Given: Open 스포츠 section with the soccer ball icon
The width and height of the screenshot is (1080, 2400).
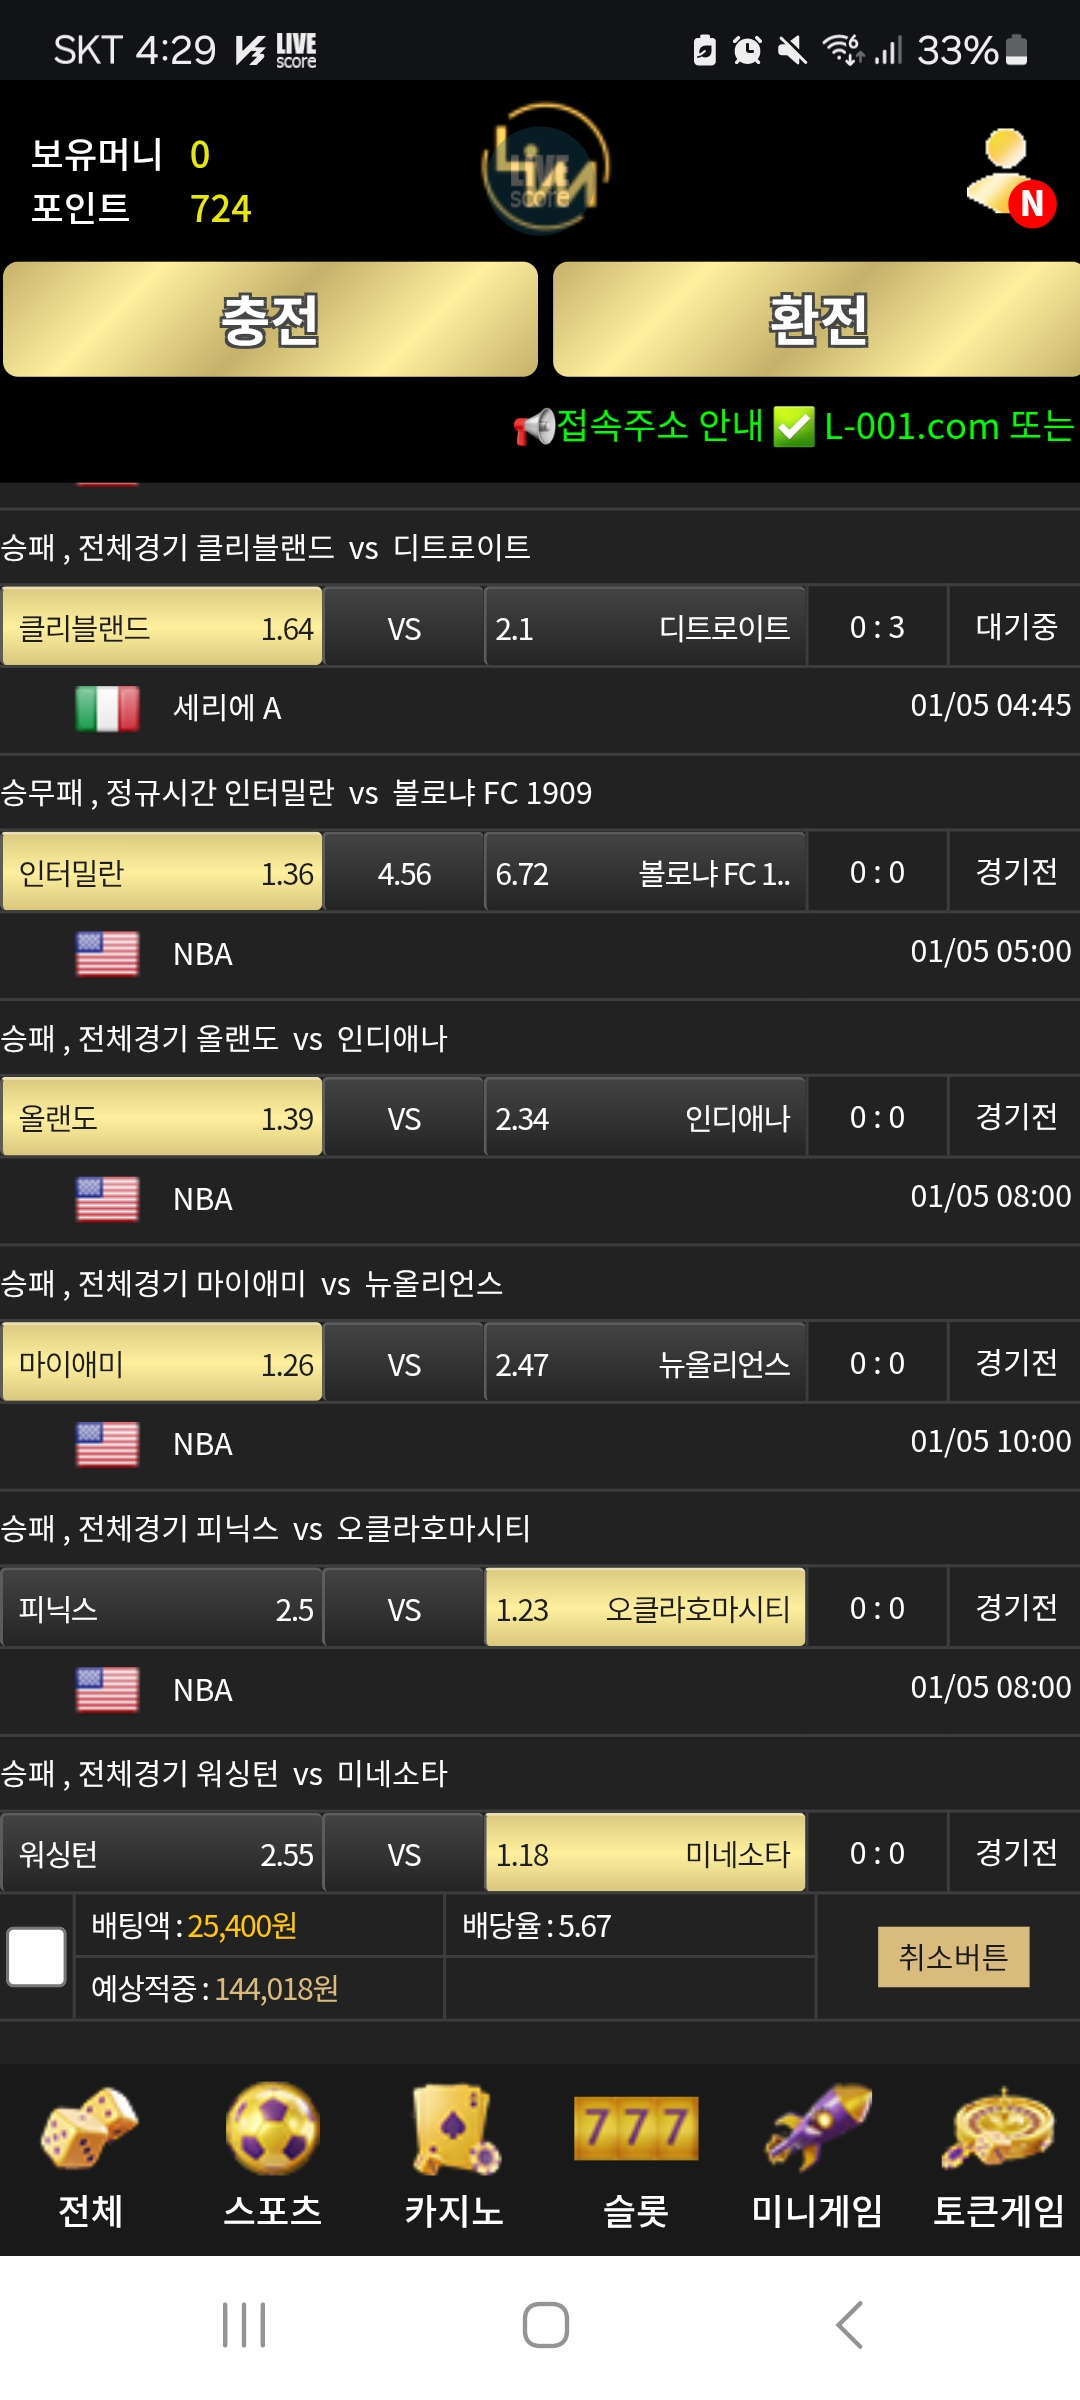Looking at the screenshot, I should pyautogui.click(x=272, y=2157).
